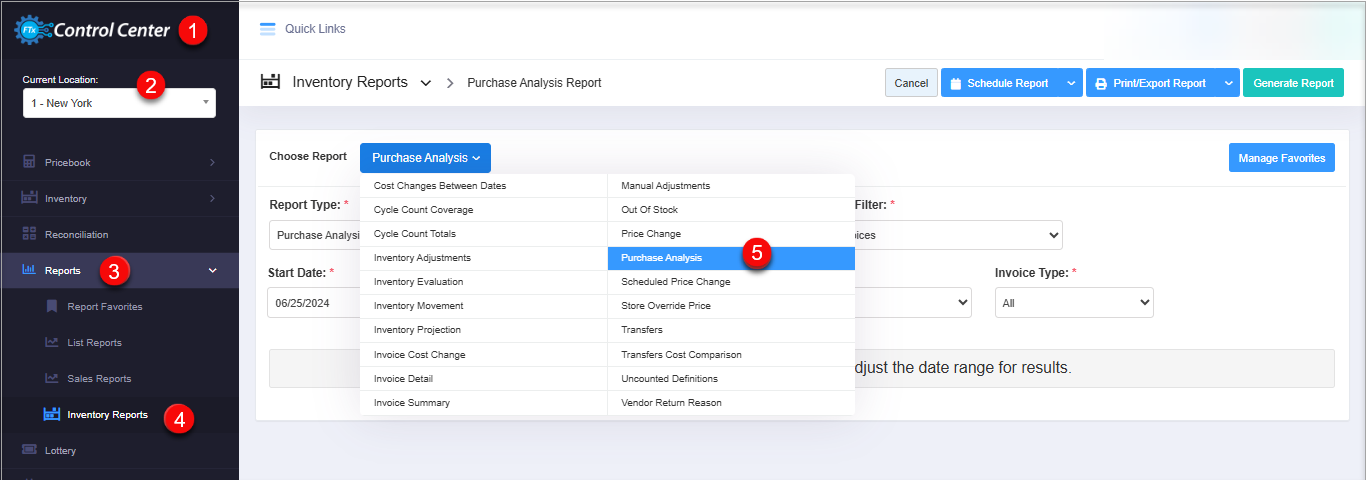Open the Invoice Type dropdown
Viewport: 1368px width, 480px height.
point(1073,303)
